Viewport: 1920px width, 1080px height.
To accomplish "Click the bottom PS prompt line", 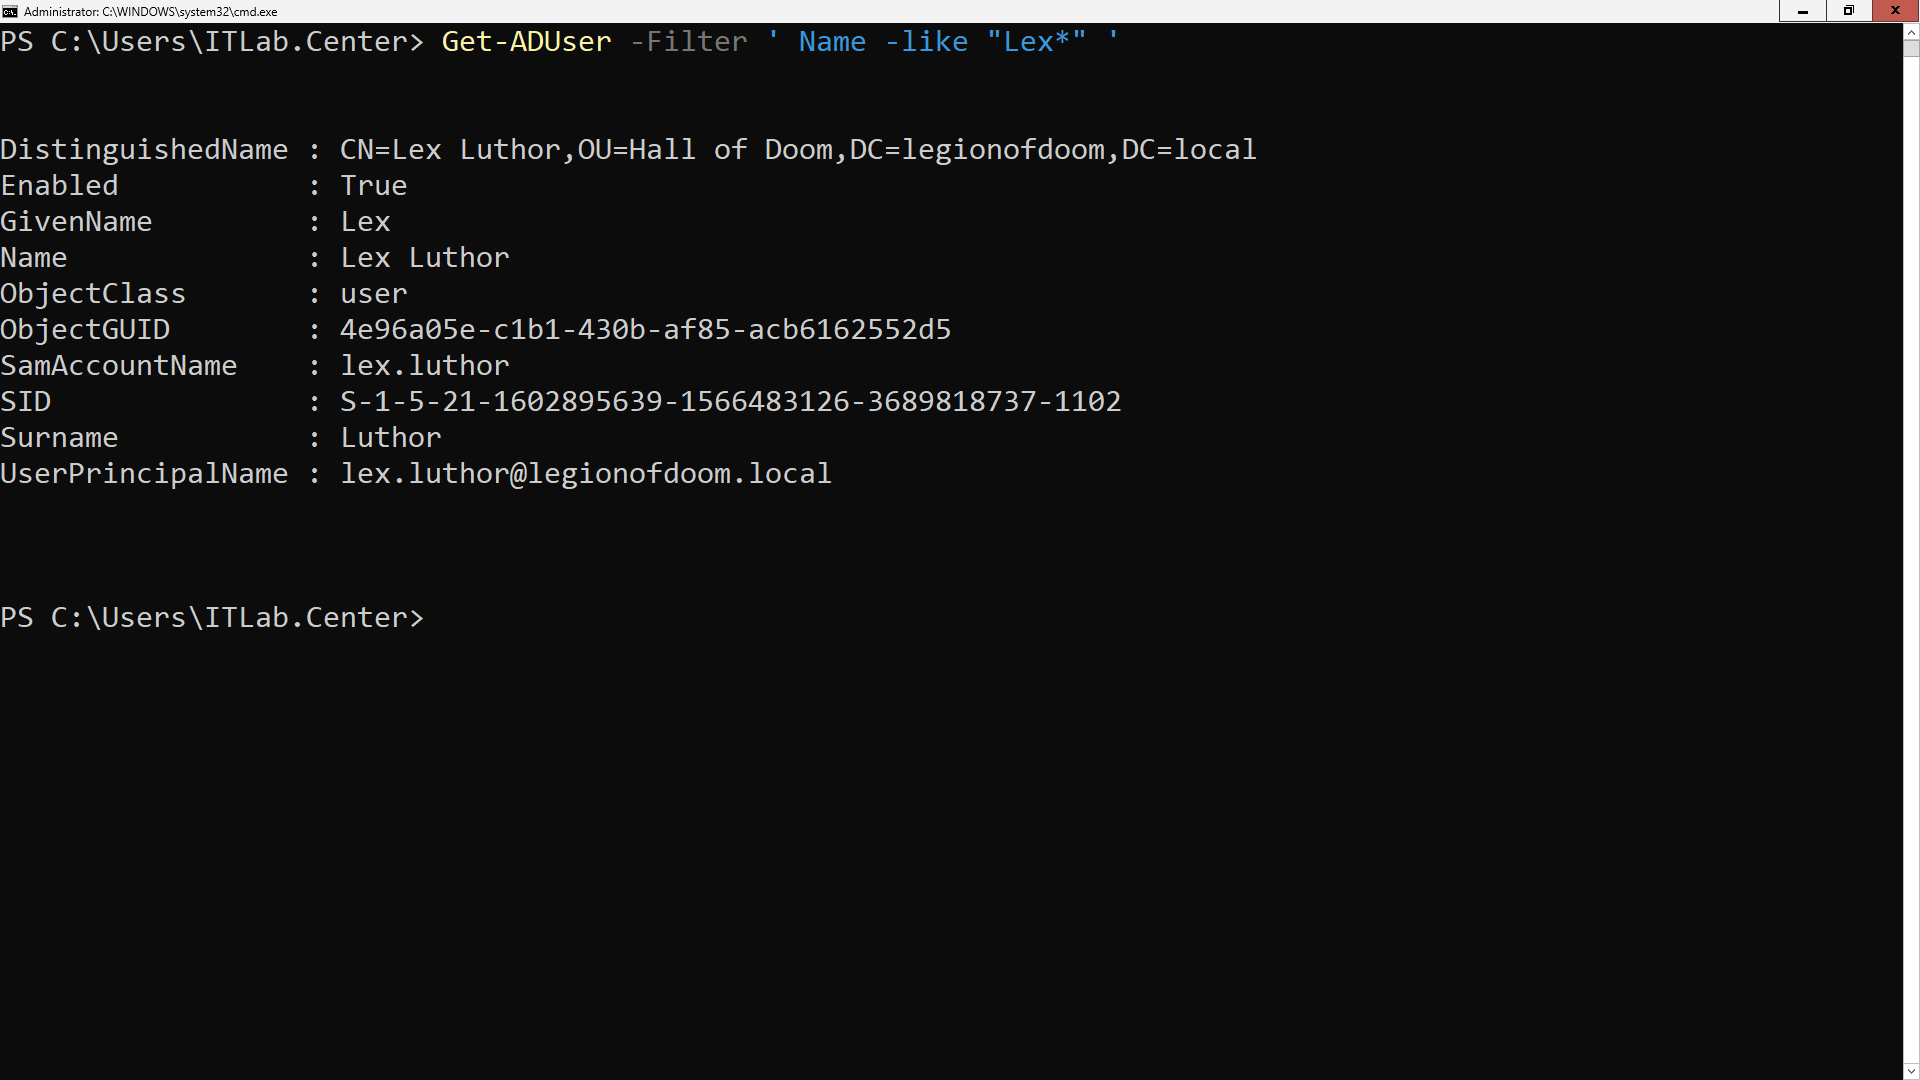I will pos(212,618).
